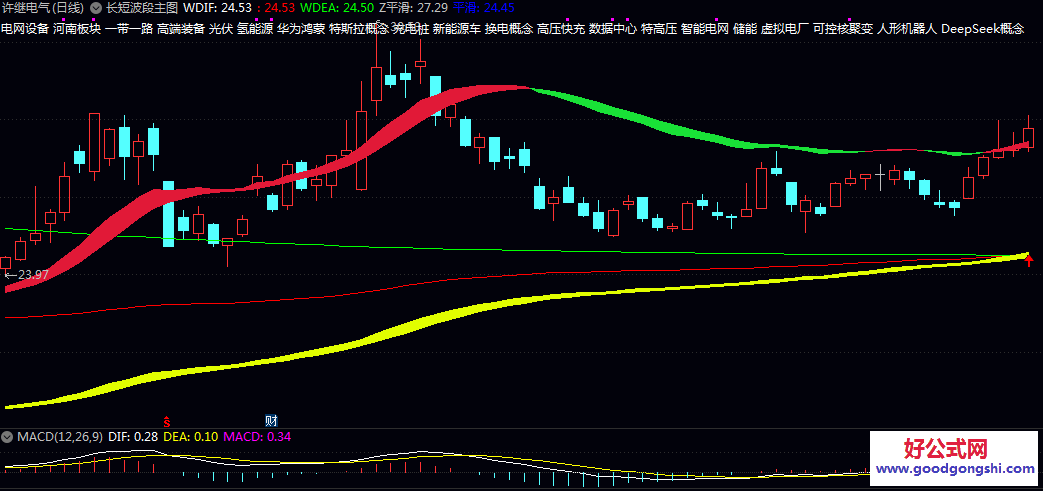Open the 换电概念 concept tag
Image resolution: width=1043 pixels, height=491 pixels.
[509, 29]
